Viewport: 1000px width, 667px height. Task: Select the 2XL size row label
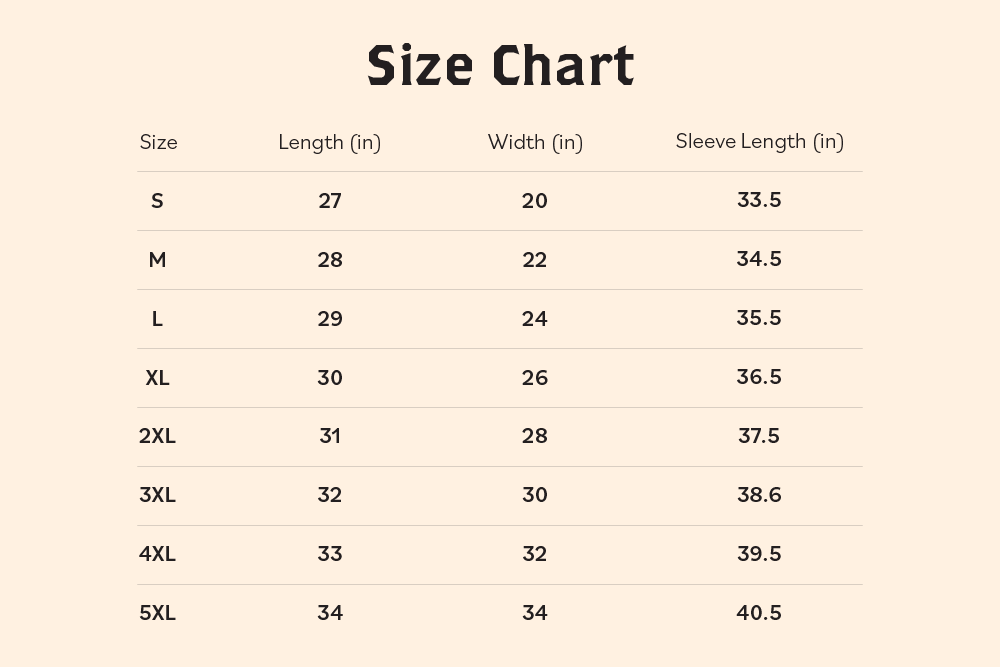[x=157, y=436]
